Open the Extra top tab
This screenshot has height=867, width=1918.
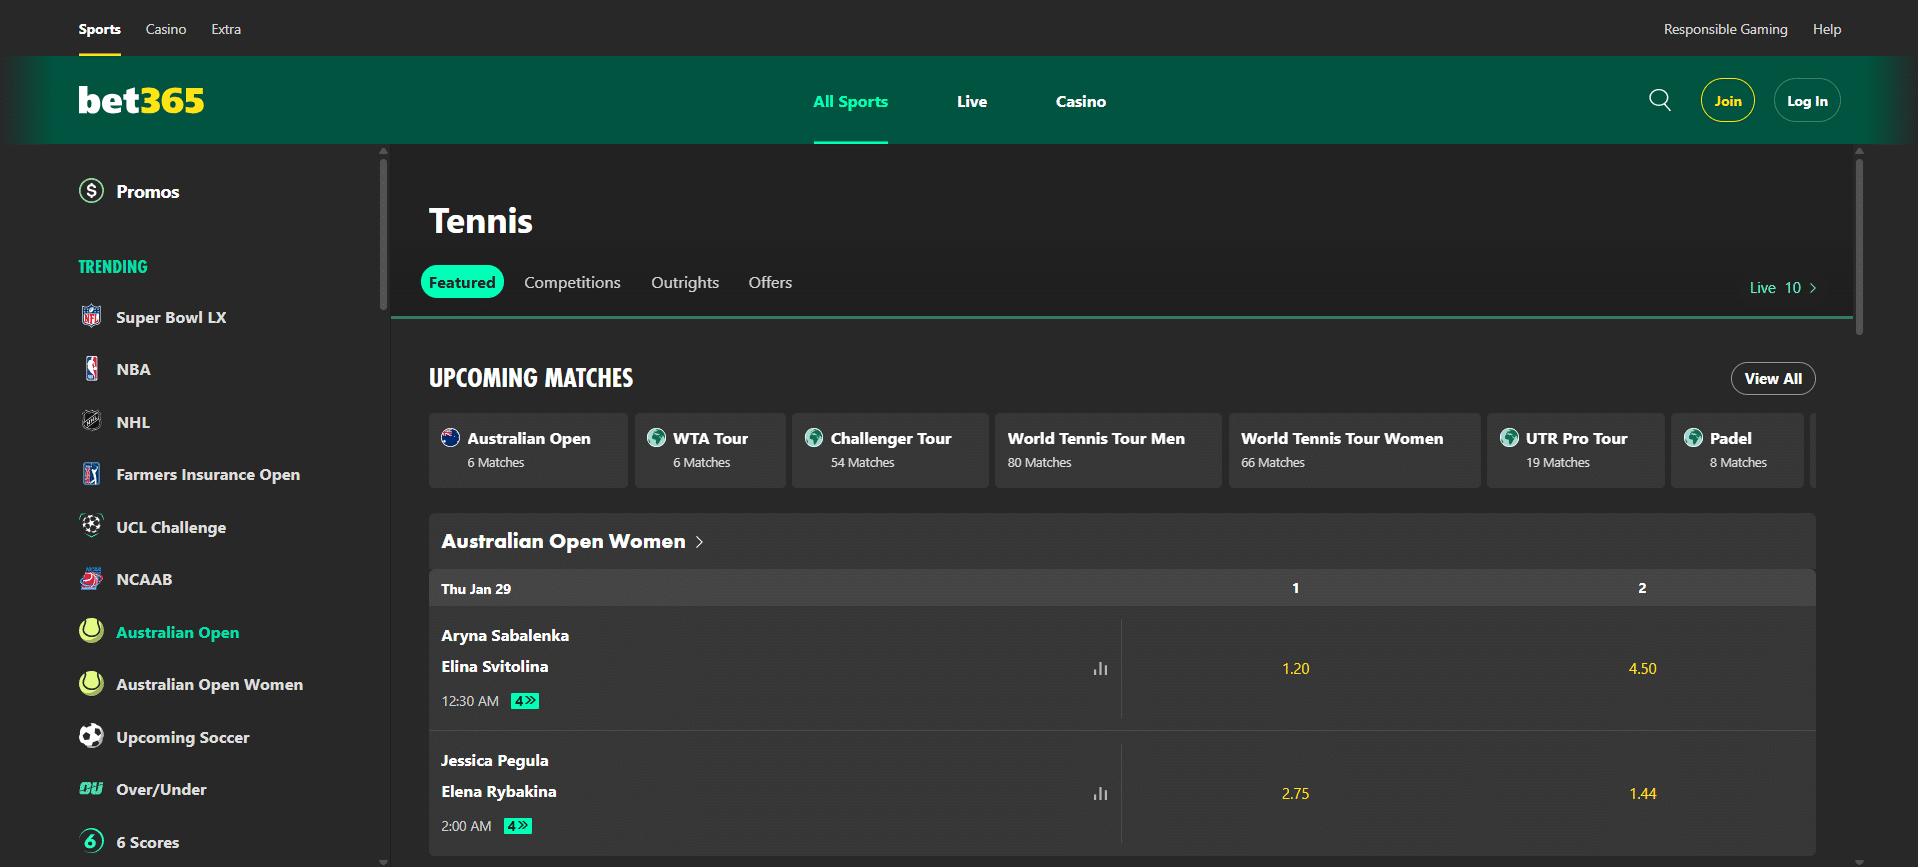pos(226,29)
